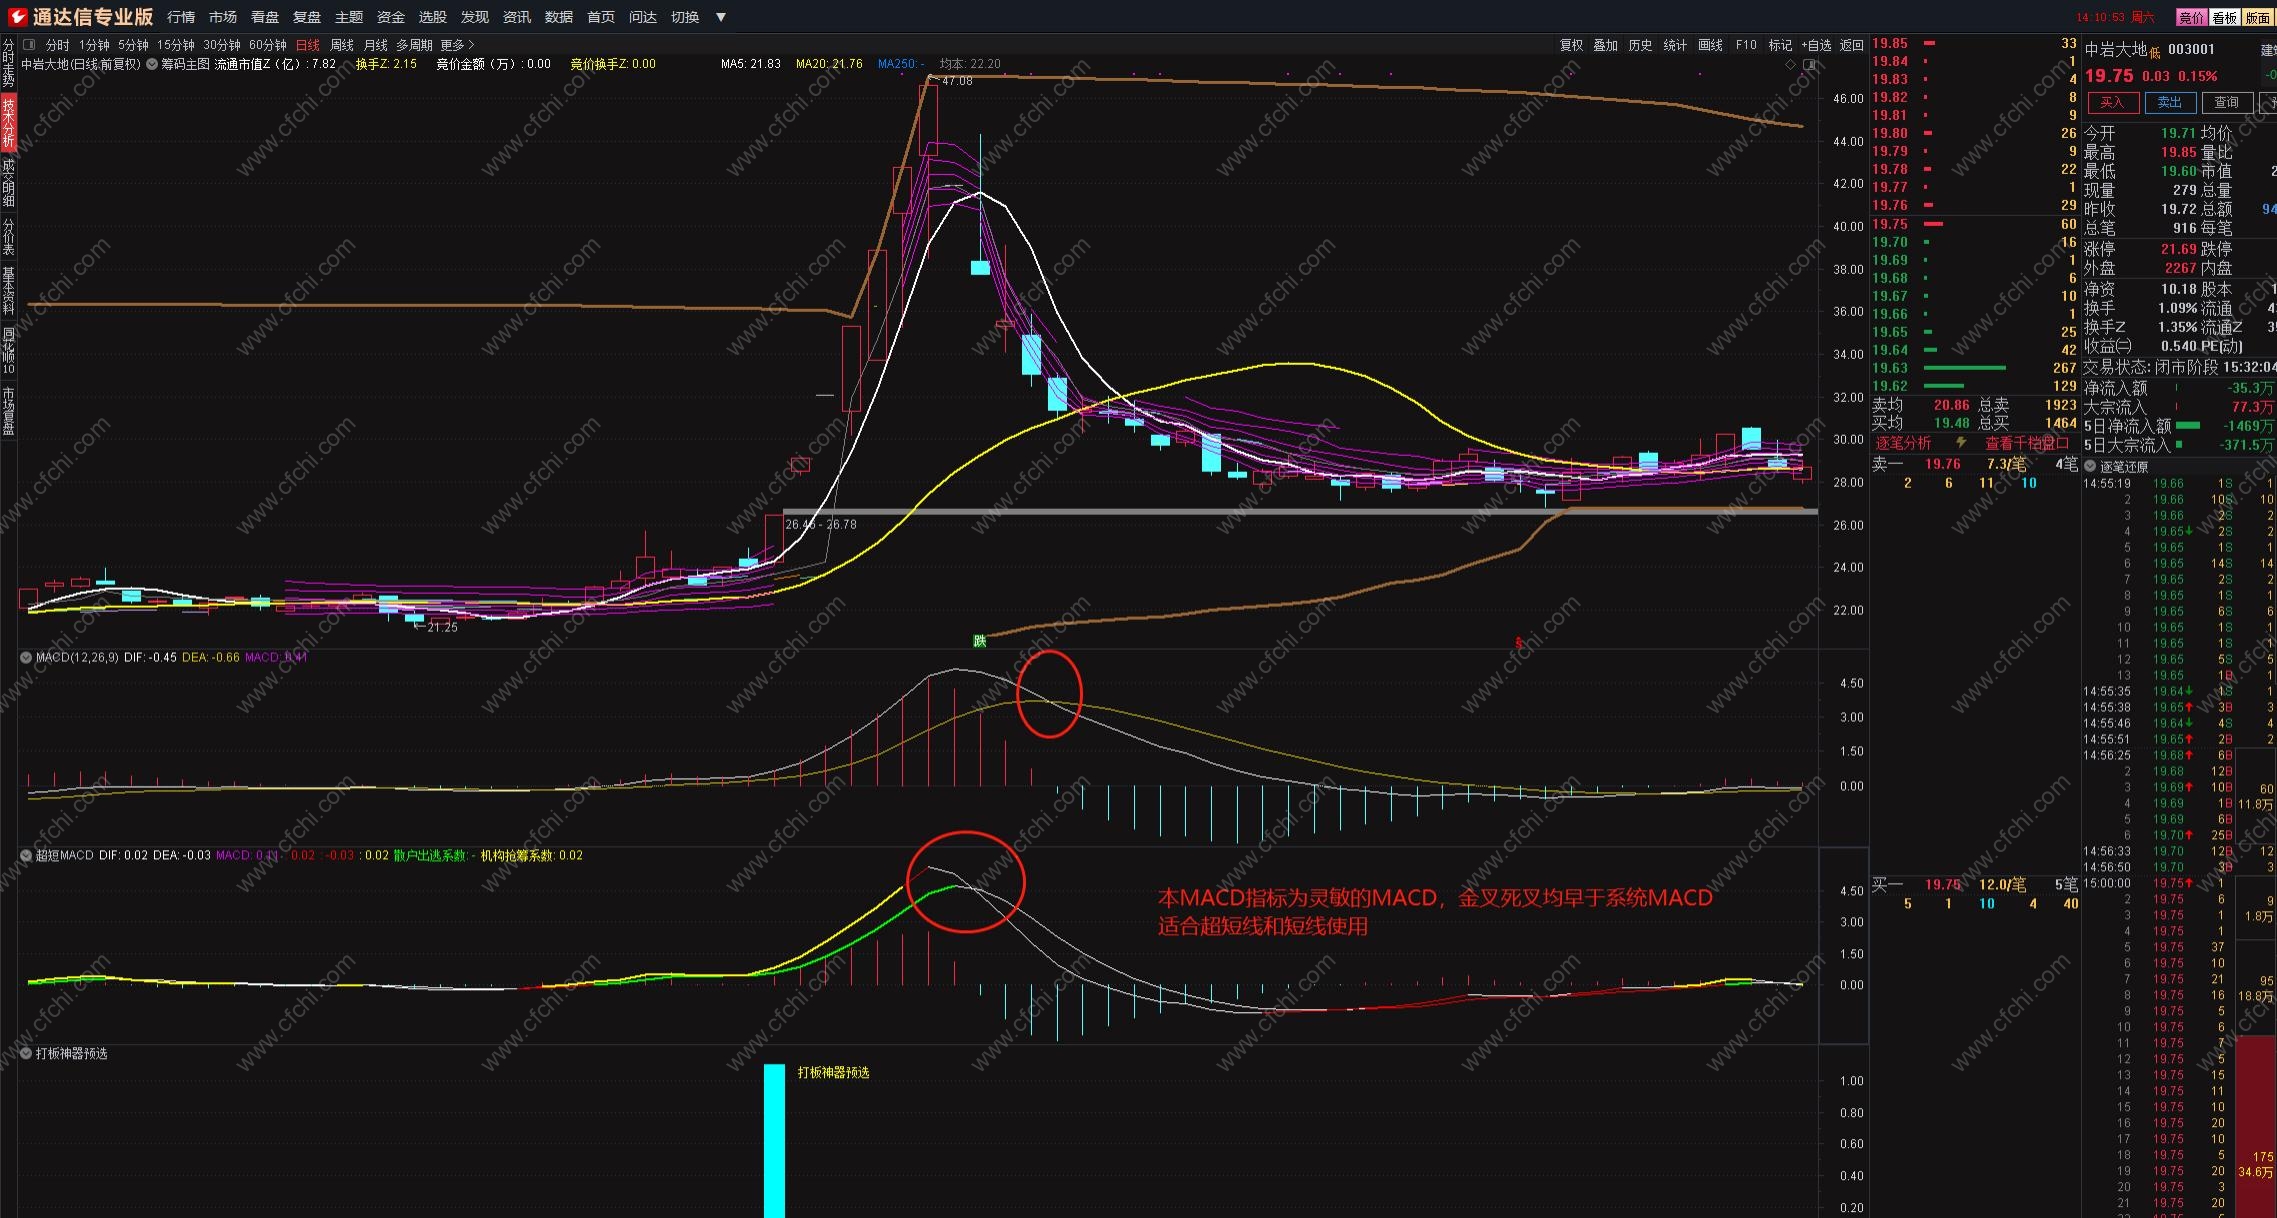Select the 基本资料 left sidebar tab
The height and width of the screenshot is (1218, 2277).
8,290
